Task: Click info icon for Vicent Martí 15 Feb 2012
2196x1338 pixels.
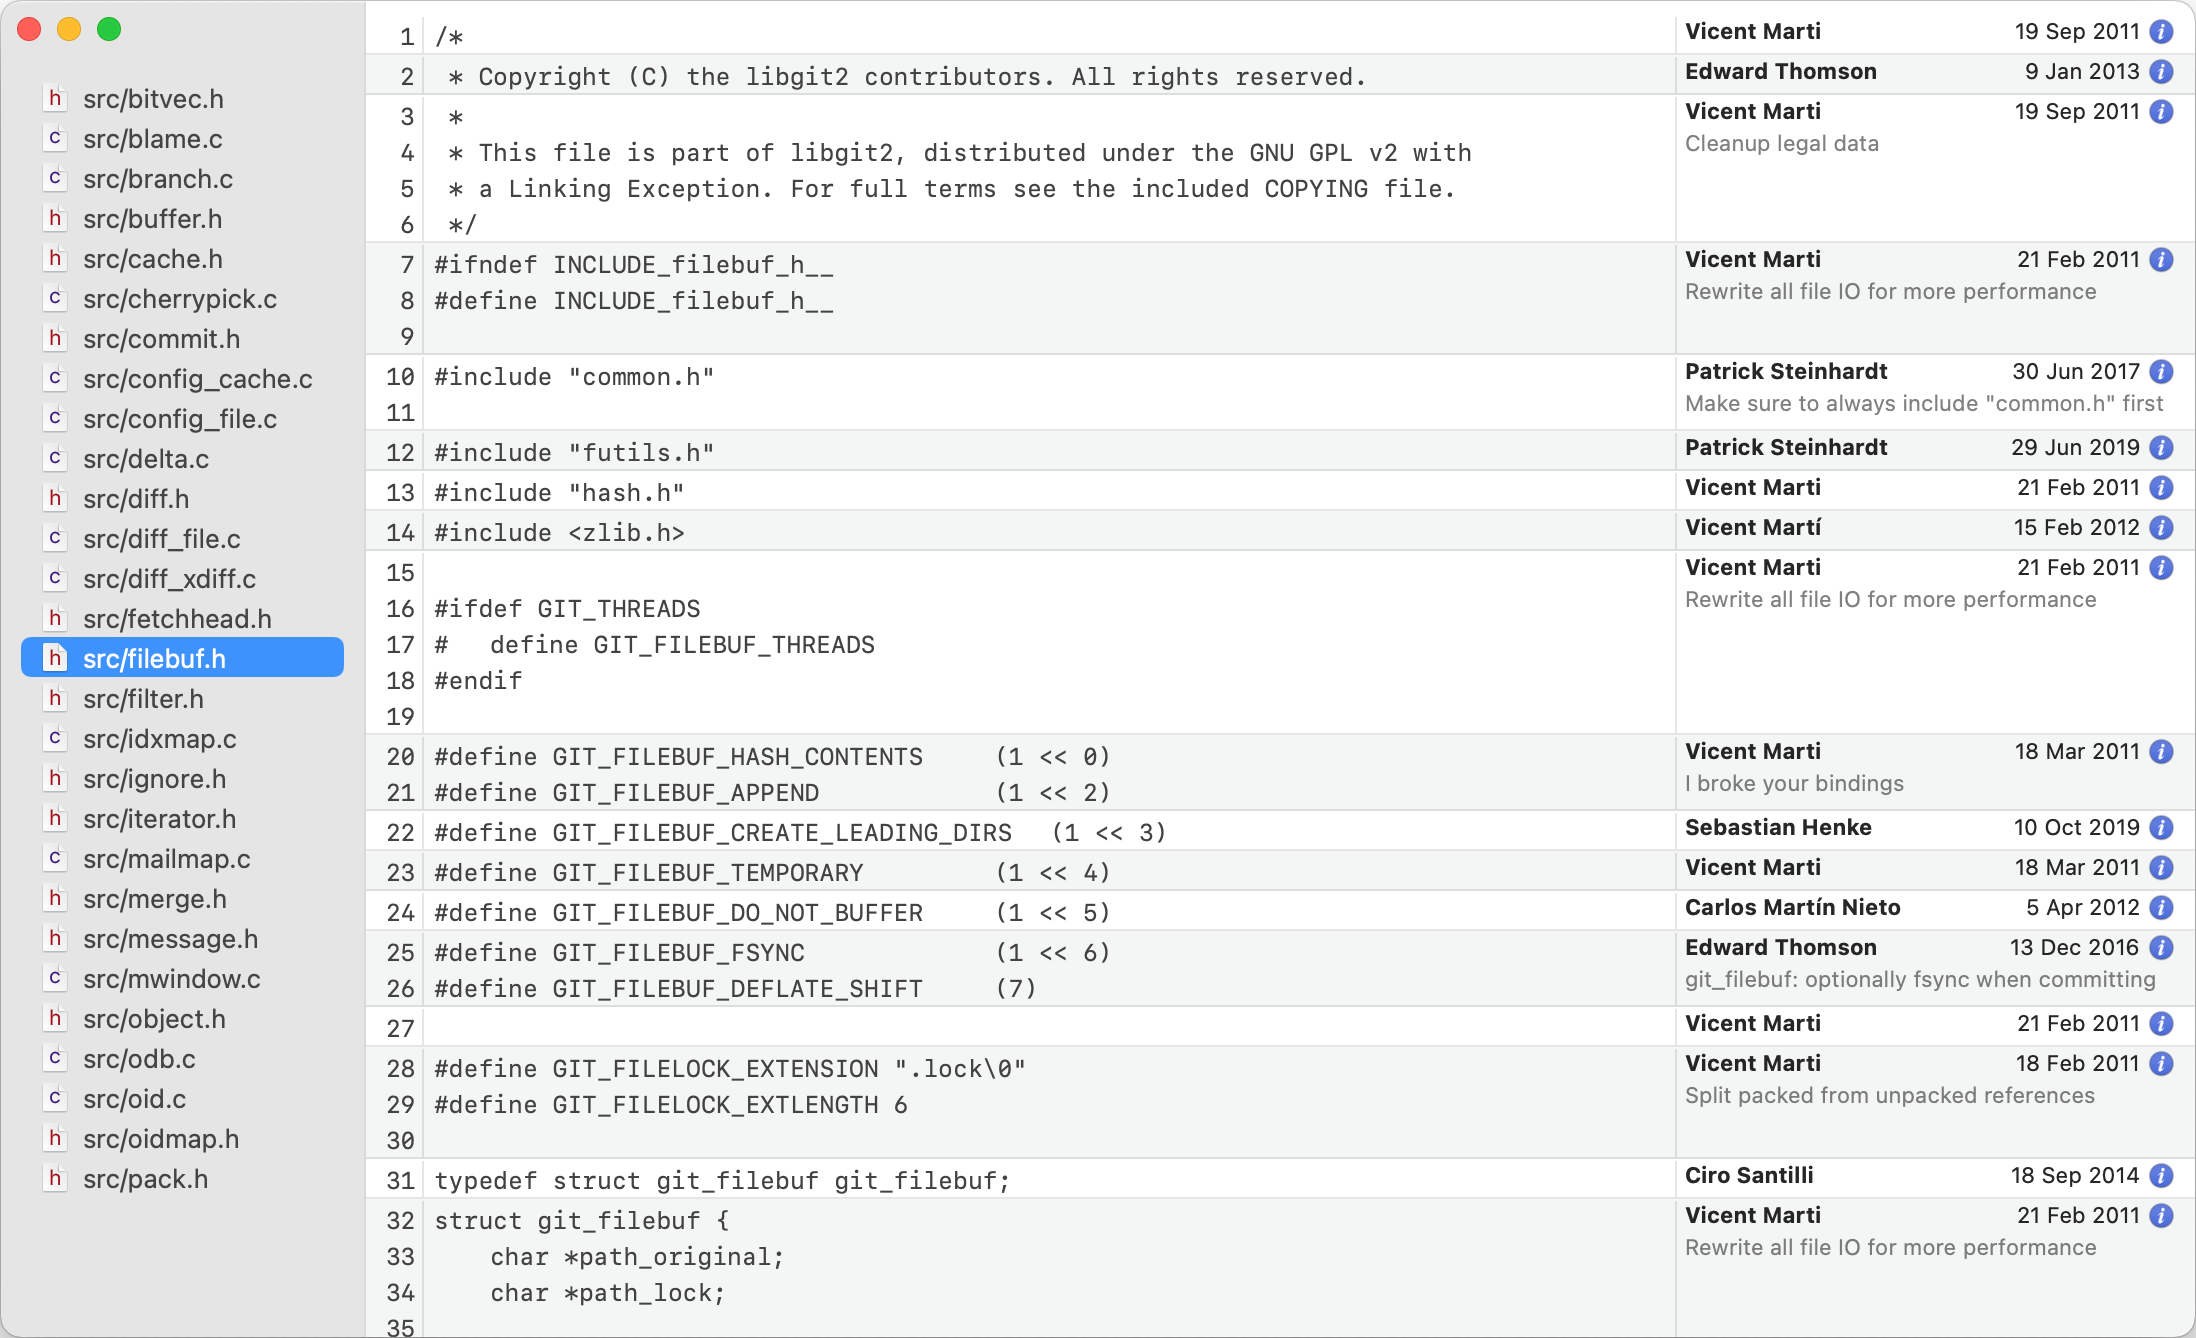Action: (x=2162, y=528)
